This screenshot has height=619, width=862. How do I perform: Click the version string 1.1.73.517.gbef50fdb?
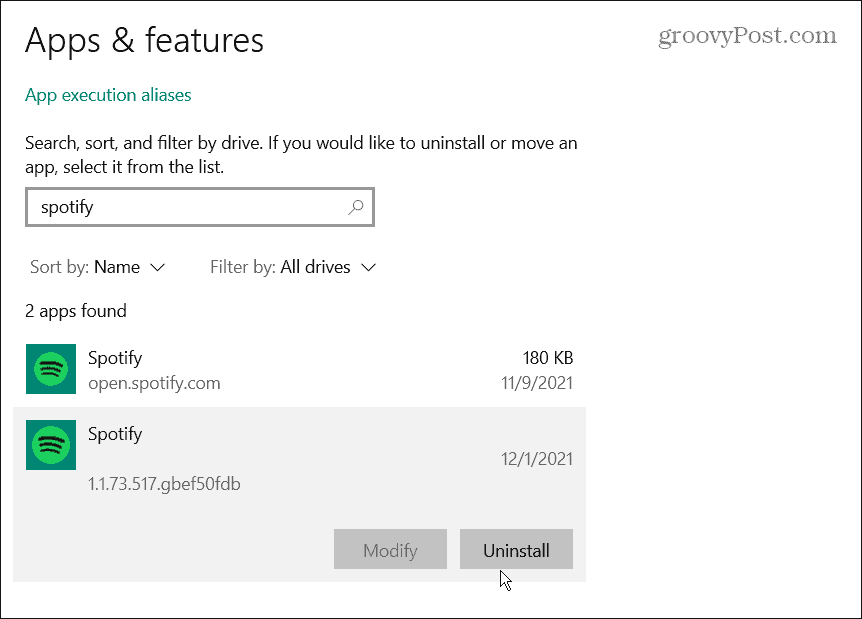[164, 484]
